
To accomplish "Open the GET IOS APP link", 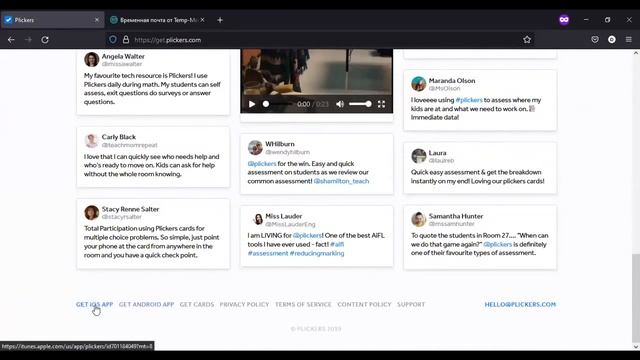I will click(94, 304).
